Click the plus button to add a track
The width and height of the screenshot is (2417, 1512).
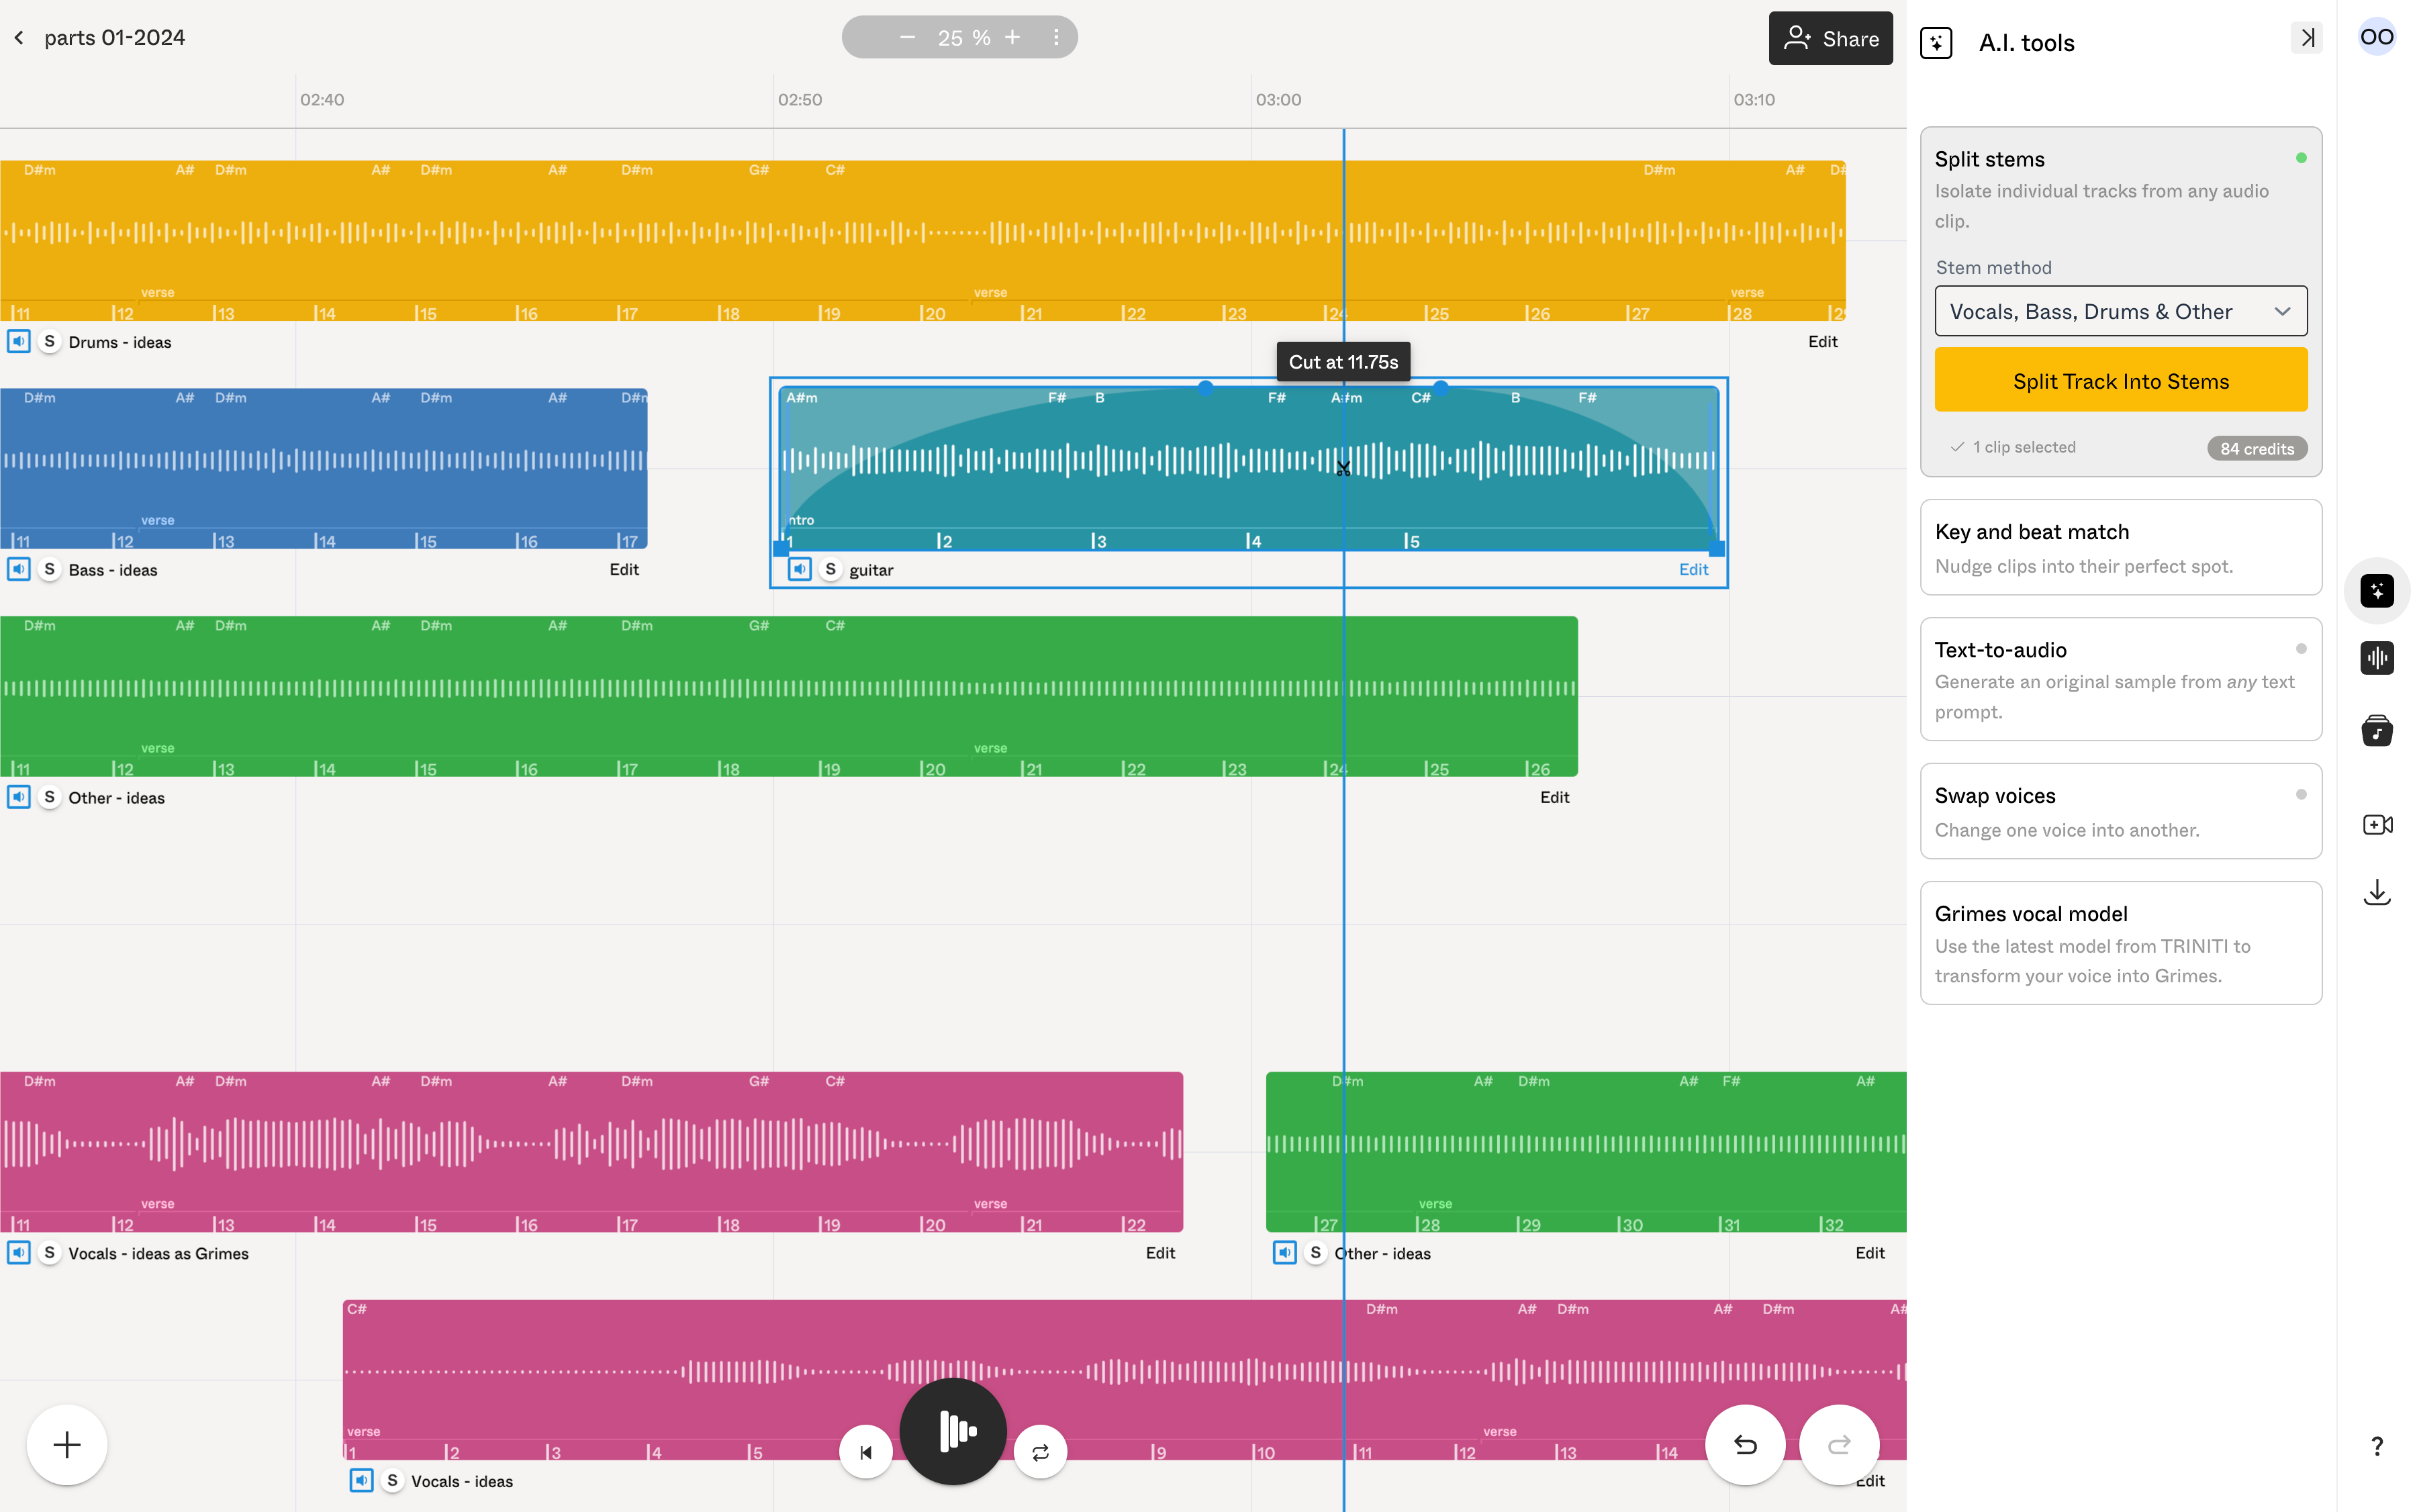(x=66, y=1444)
